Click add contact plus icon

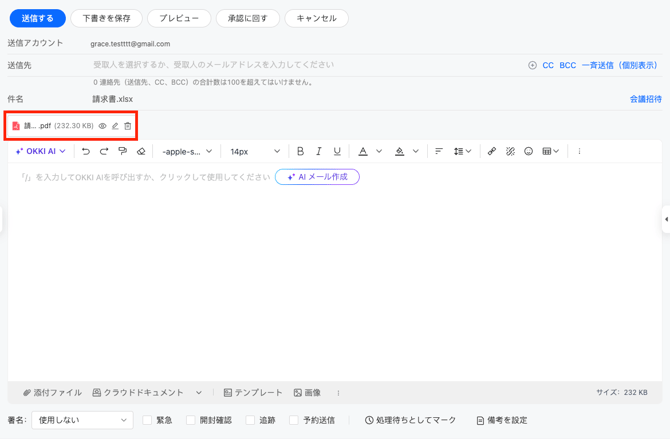pos(532,65)
